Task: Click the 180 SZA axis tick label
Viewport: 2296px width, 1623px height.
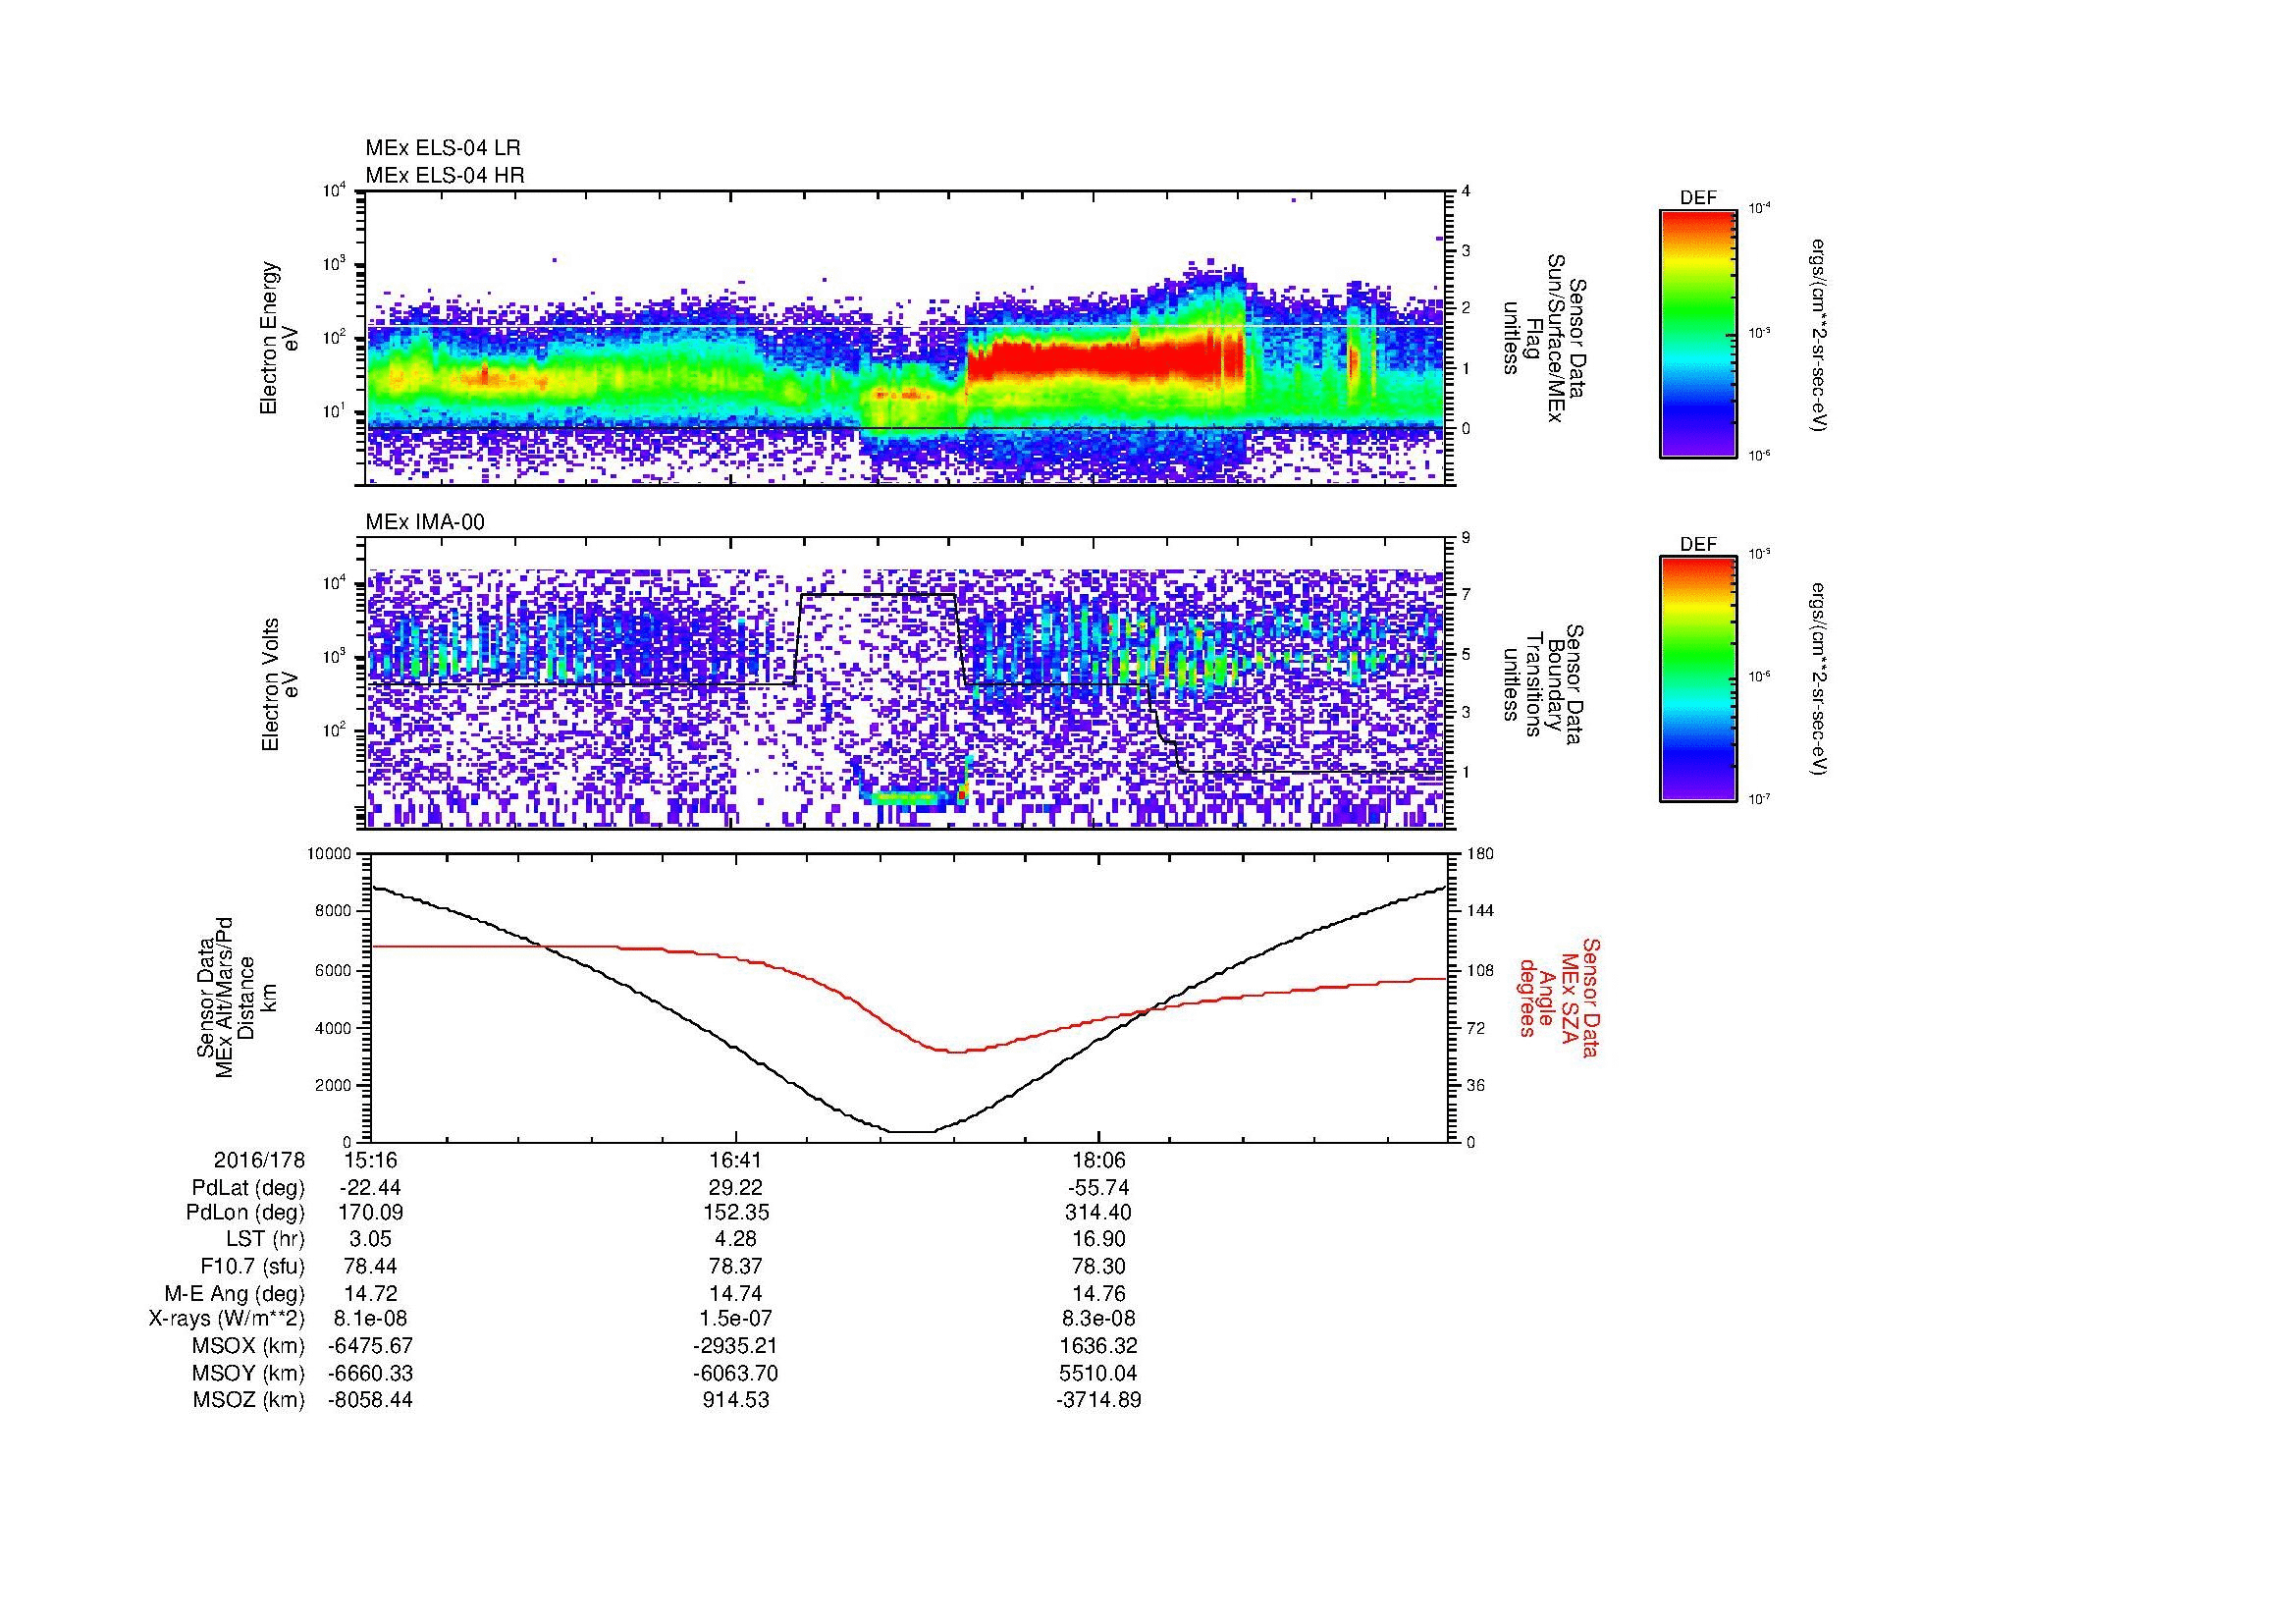Action: point(1481,854)
